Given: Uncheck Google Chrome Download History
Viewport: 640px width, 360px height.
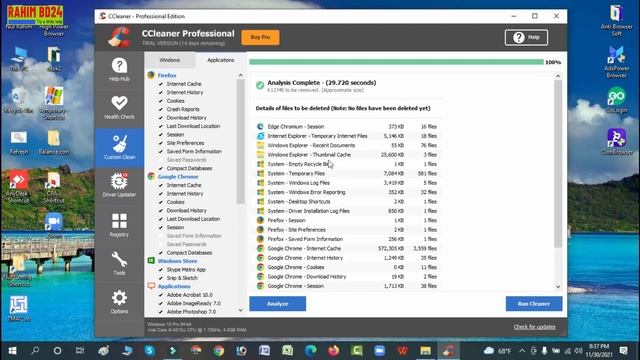Looking at the screenshot, I should [x=161, y=211].
